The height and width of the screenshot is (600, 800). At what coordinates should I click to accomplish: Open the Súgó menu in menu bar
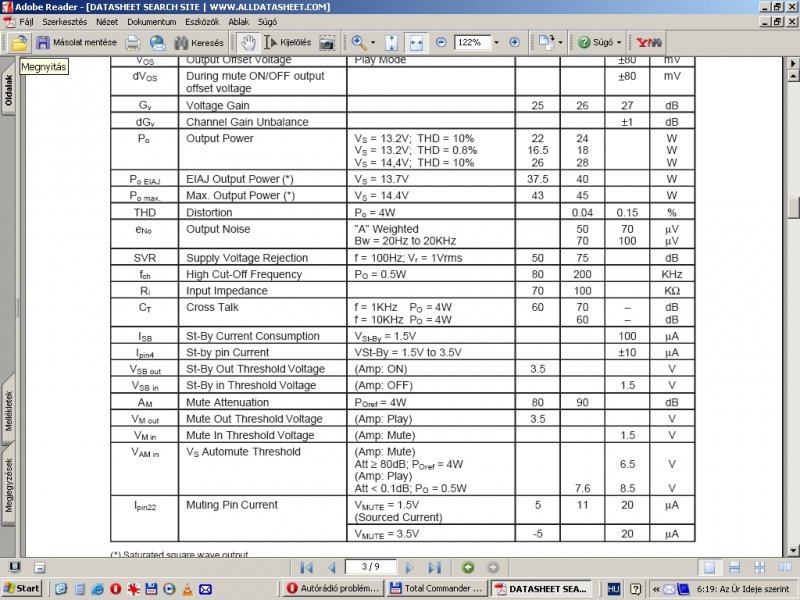[x=267, y=22]
